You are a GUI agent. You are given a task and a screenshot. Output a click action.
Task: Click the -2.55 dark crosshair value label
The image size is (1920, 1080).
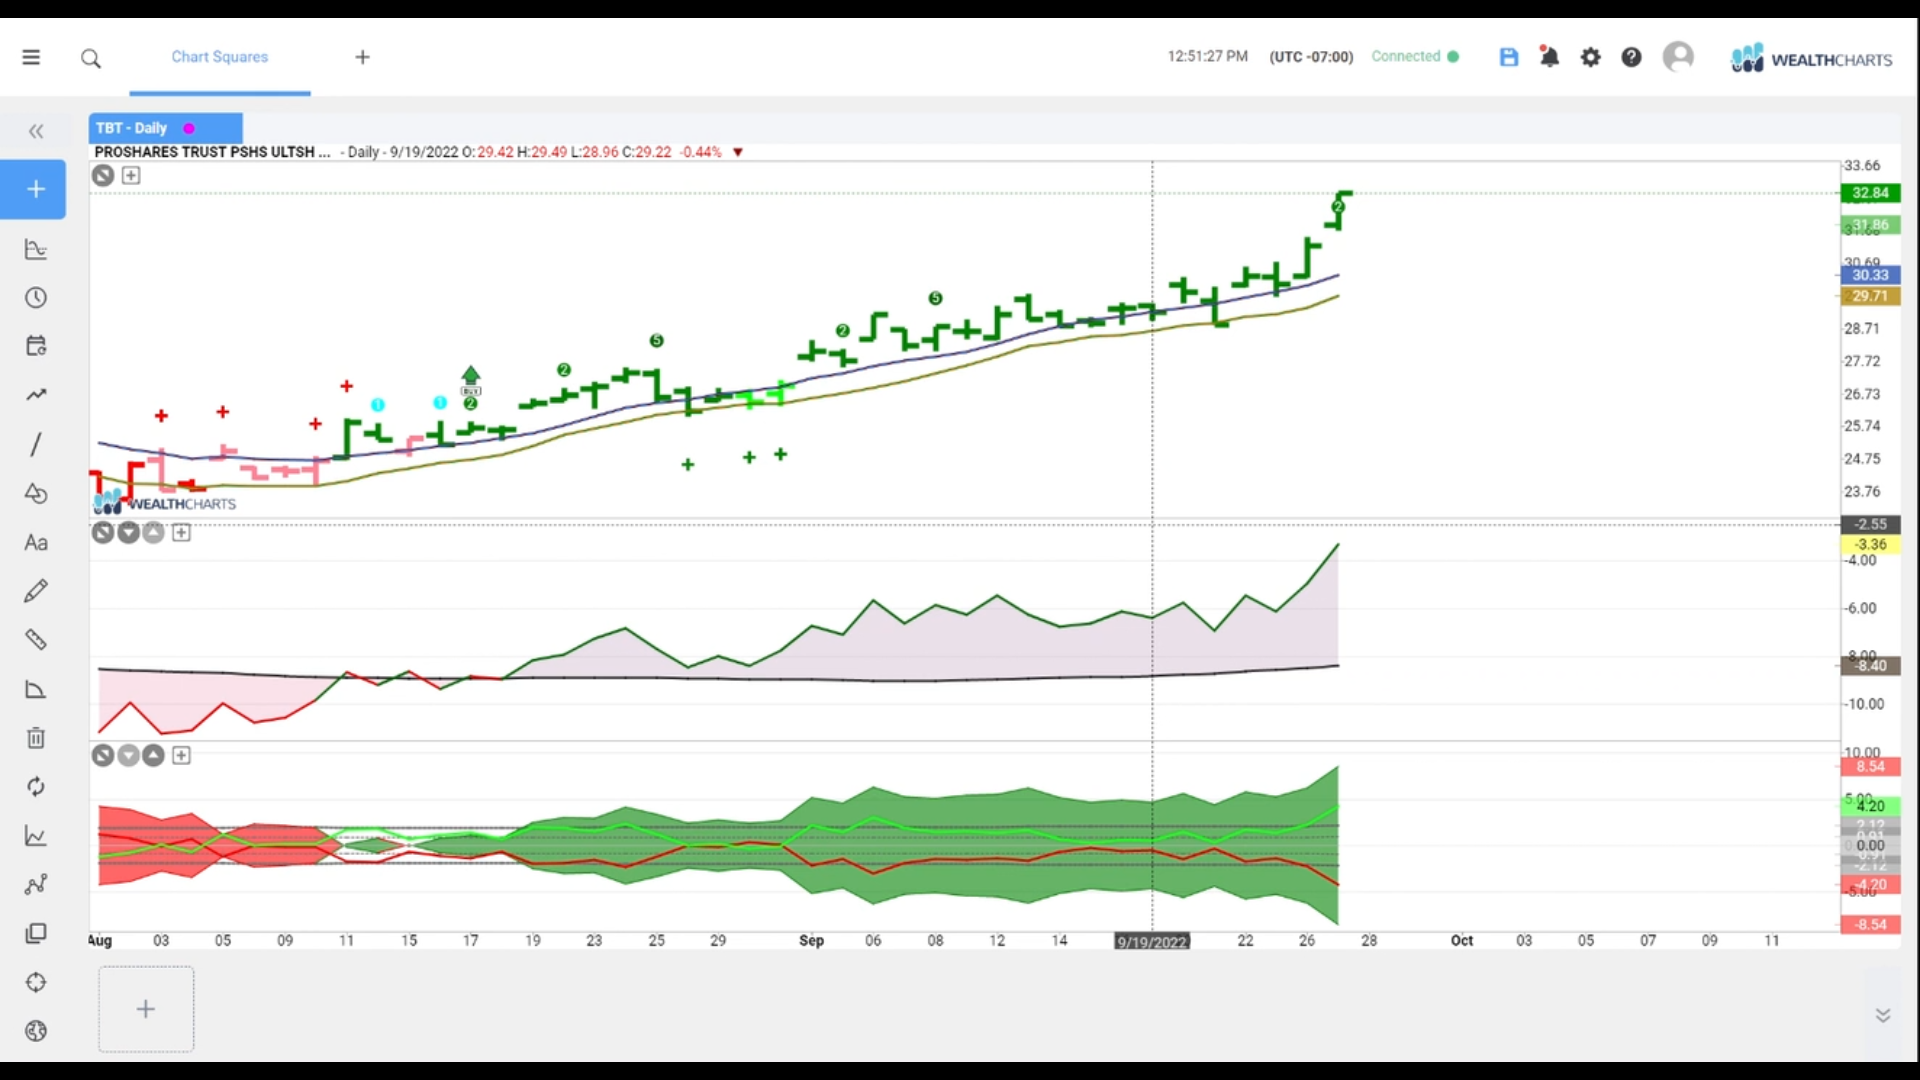[x=1870, y=524]
